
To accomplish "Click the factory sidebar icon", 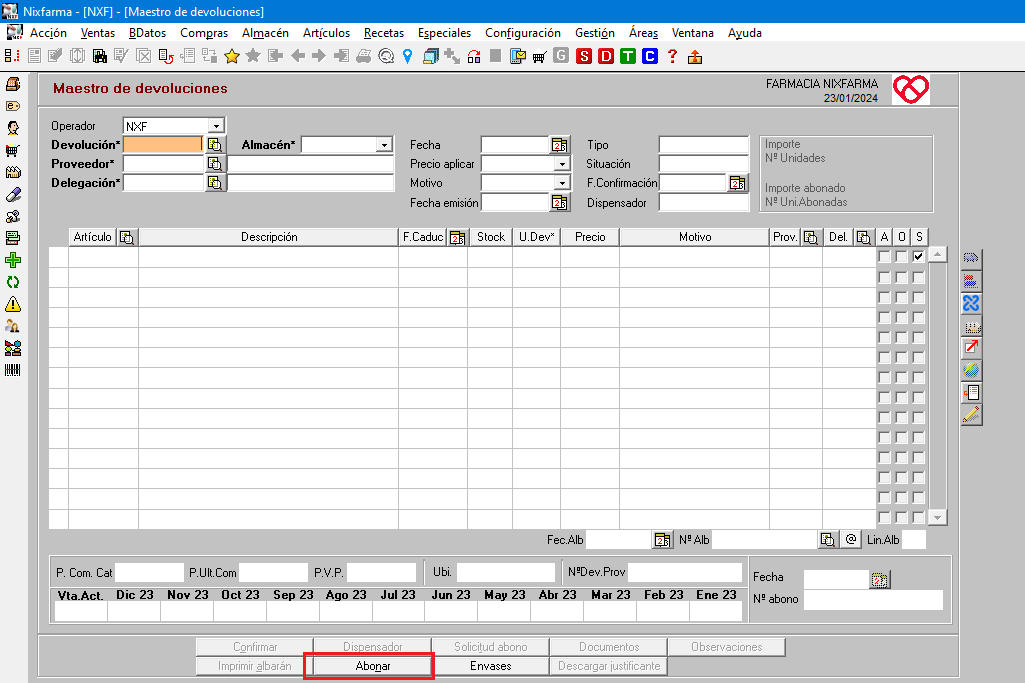I will [13, 172].
